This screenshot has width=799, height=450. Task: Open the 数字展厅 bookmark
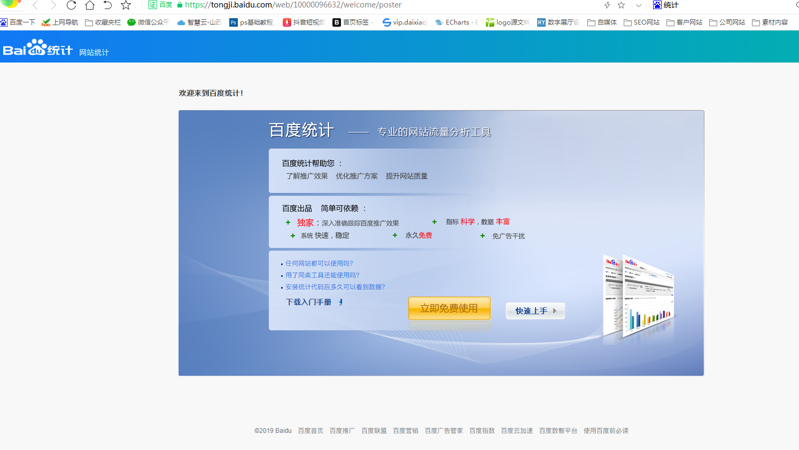pyautogui.click(x=558, y=22)
